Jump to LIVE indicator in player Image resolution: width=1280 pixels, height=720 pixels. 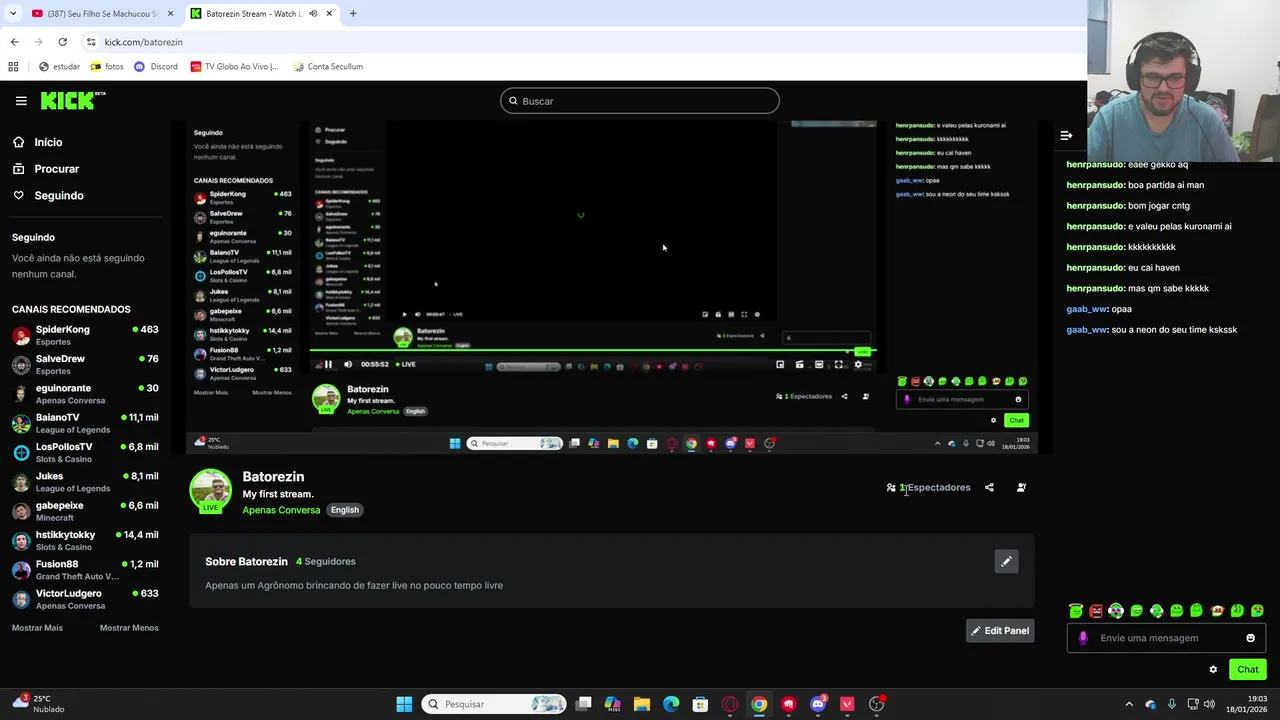pyautogui.click(x=405, y=364)
